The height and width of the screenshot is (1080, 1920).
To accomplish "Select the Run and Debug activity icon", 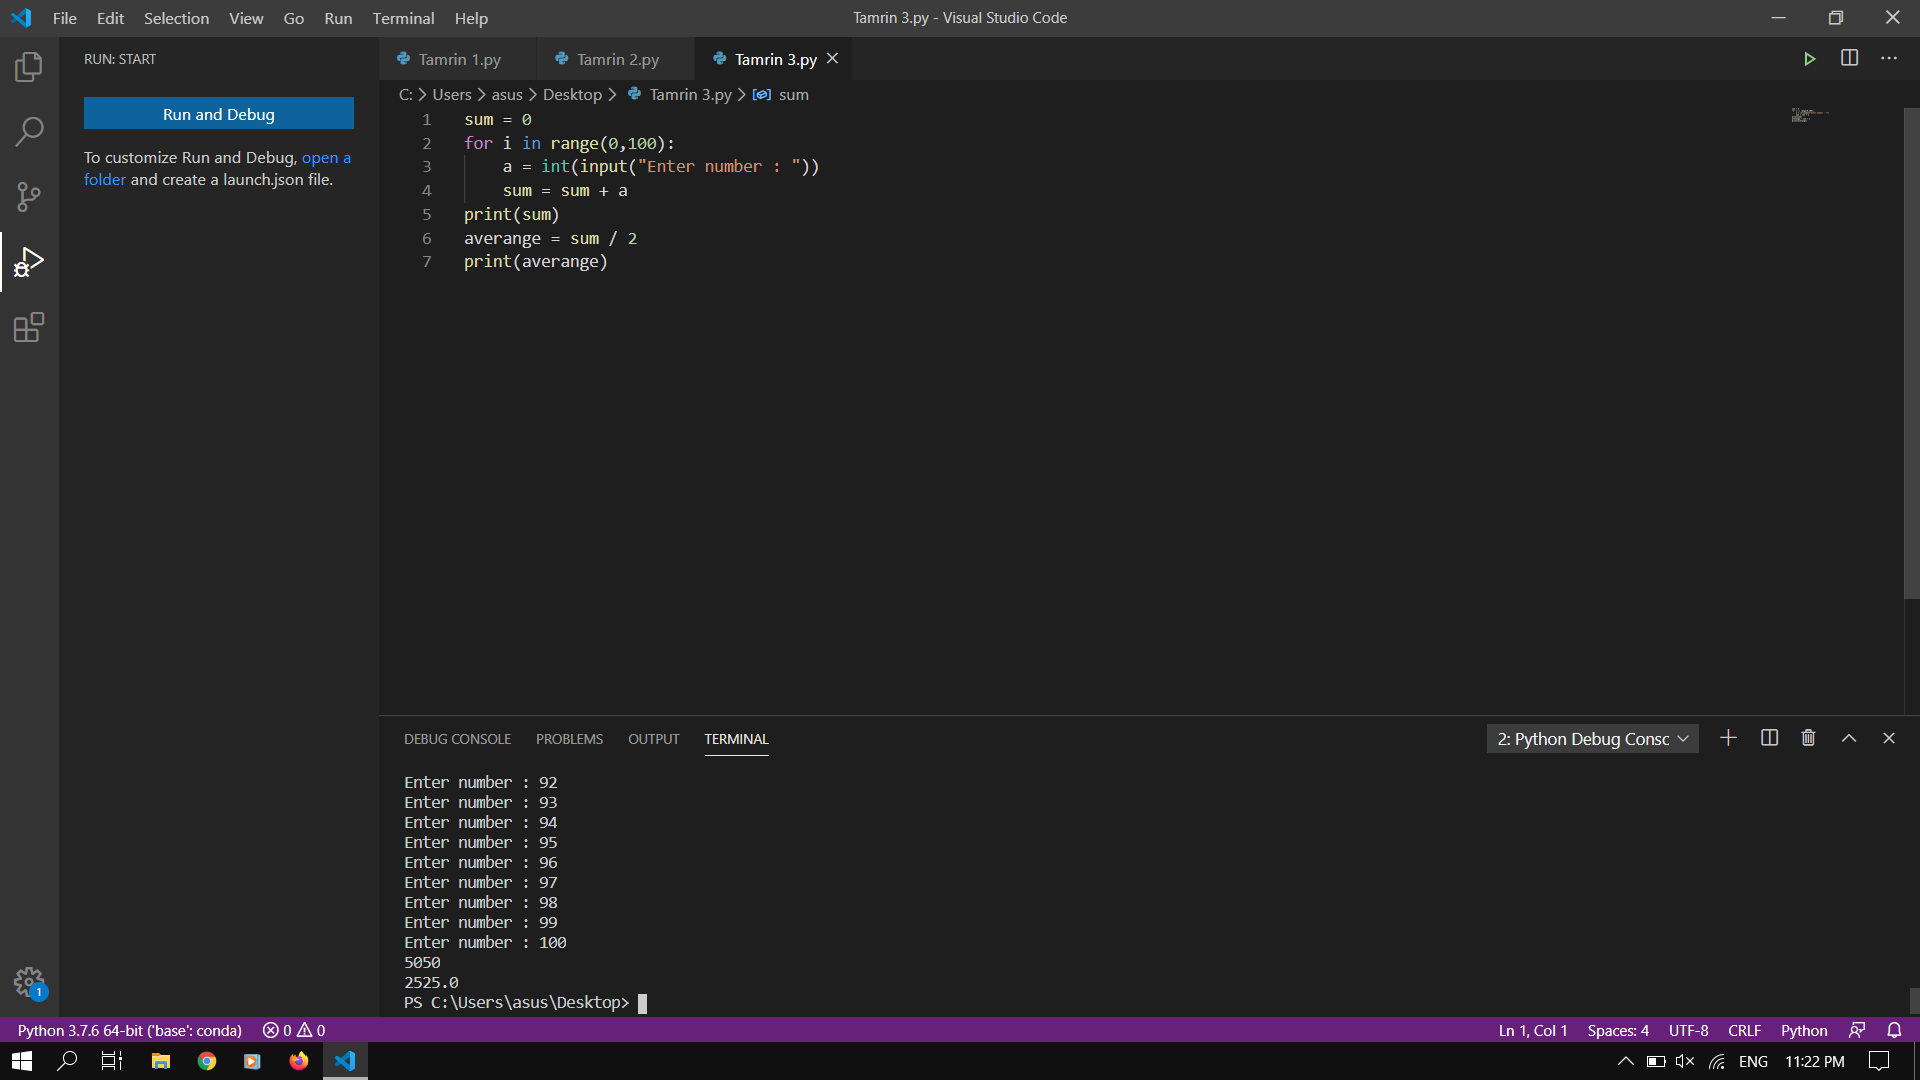I will click(29, 262).
